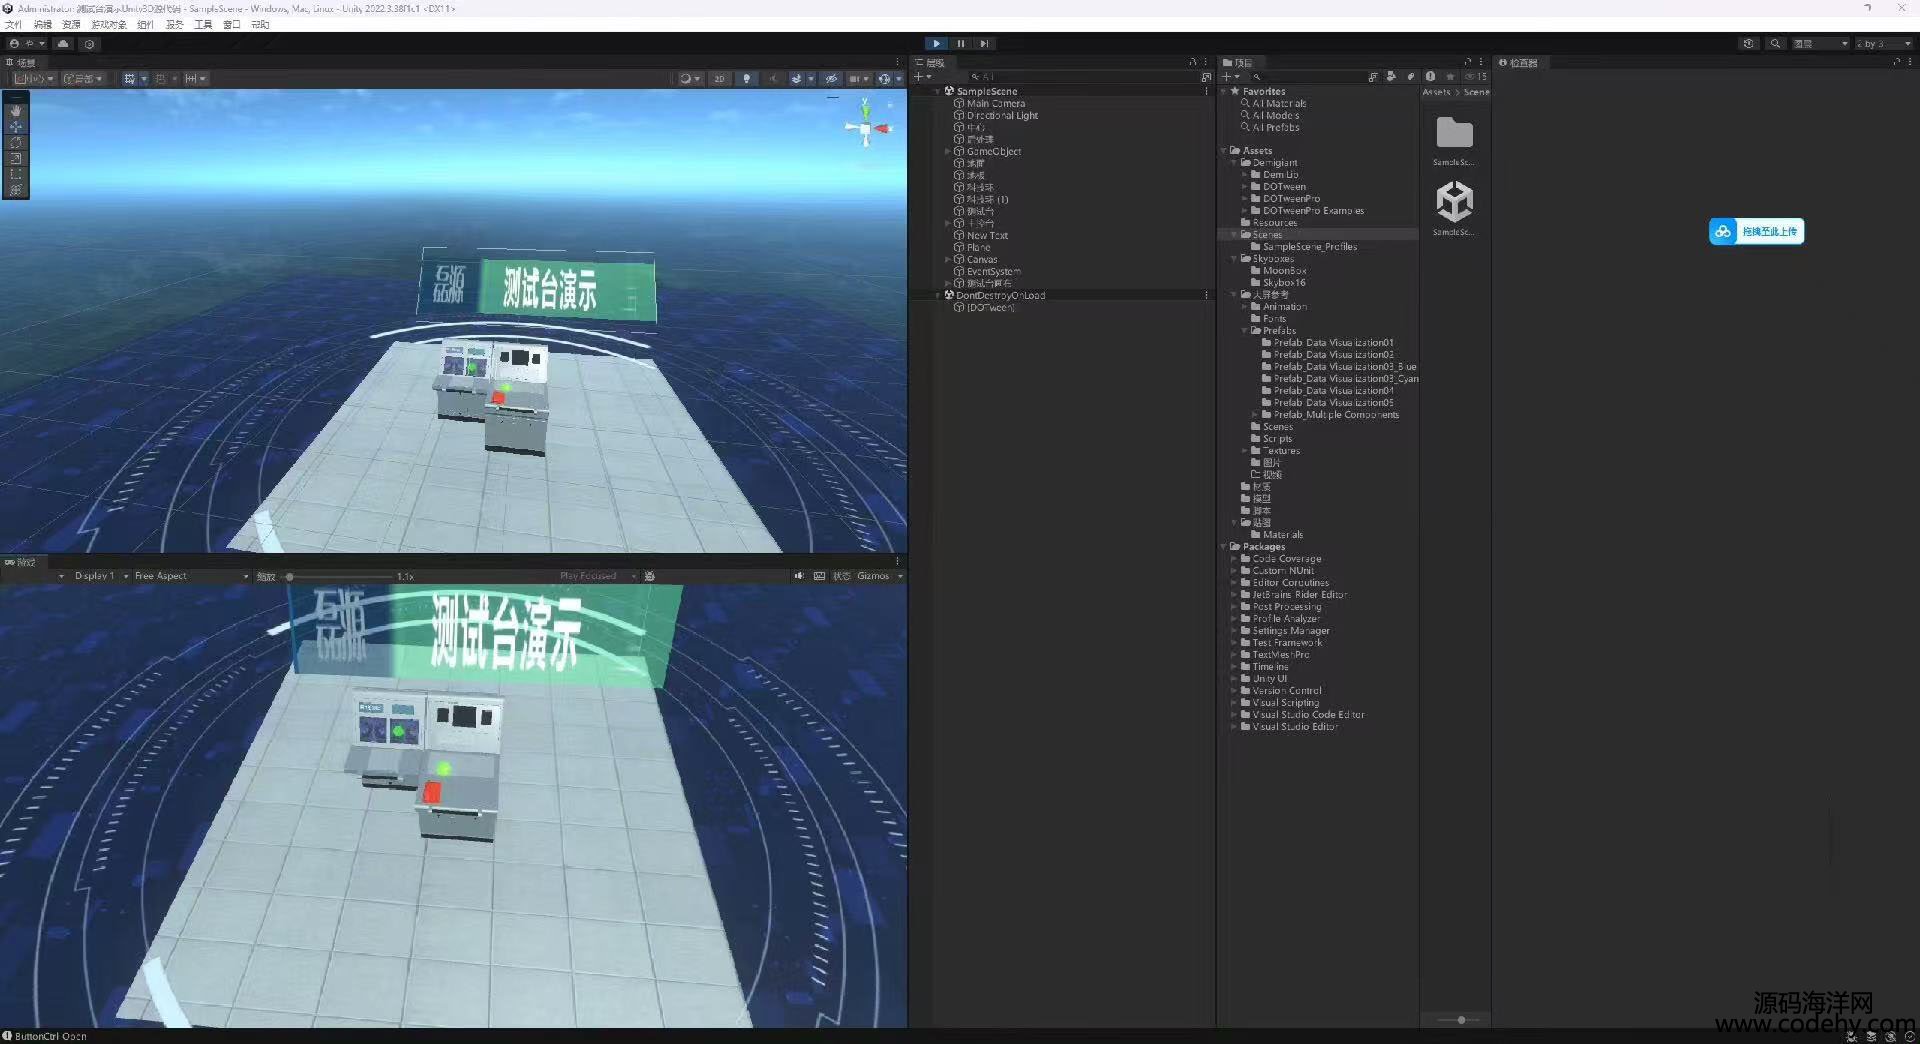The height and width of the screenshot is (1044, 1920).
Task: Toggle Game view shortcuts keyboard icon
Action: click(x=819, y=576)
